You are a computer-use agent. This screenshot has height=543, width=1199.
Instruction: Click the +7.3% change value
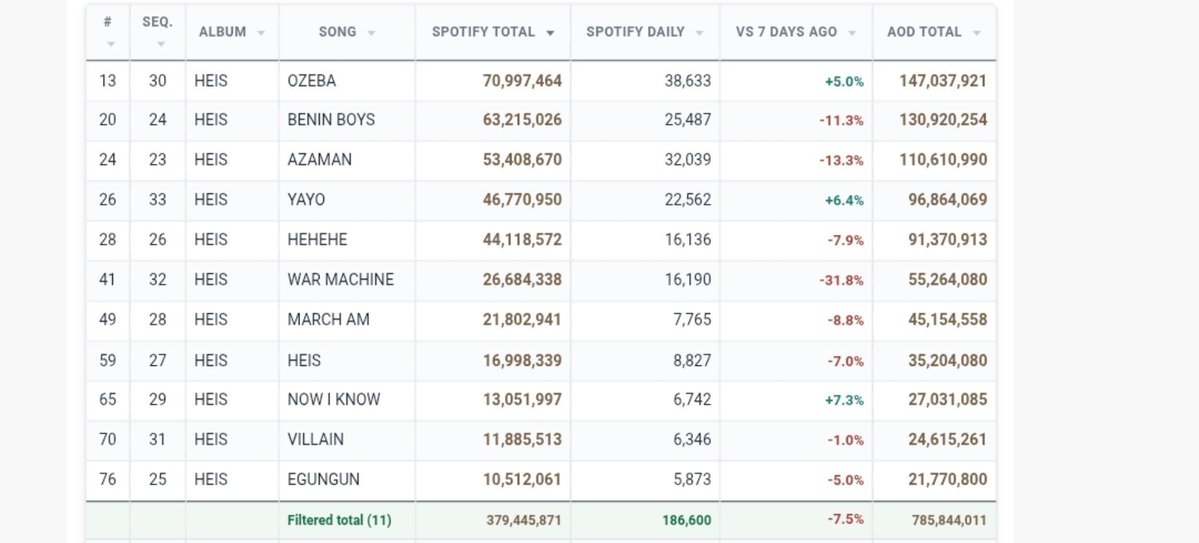coord(844,400)
